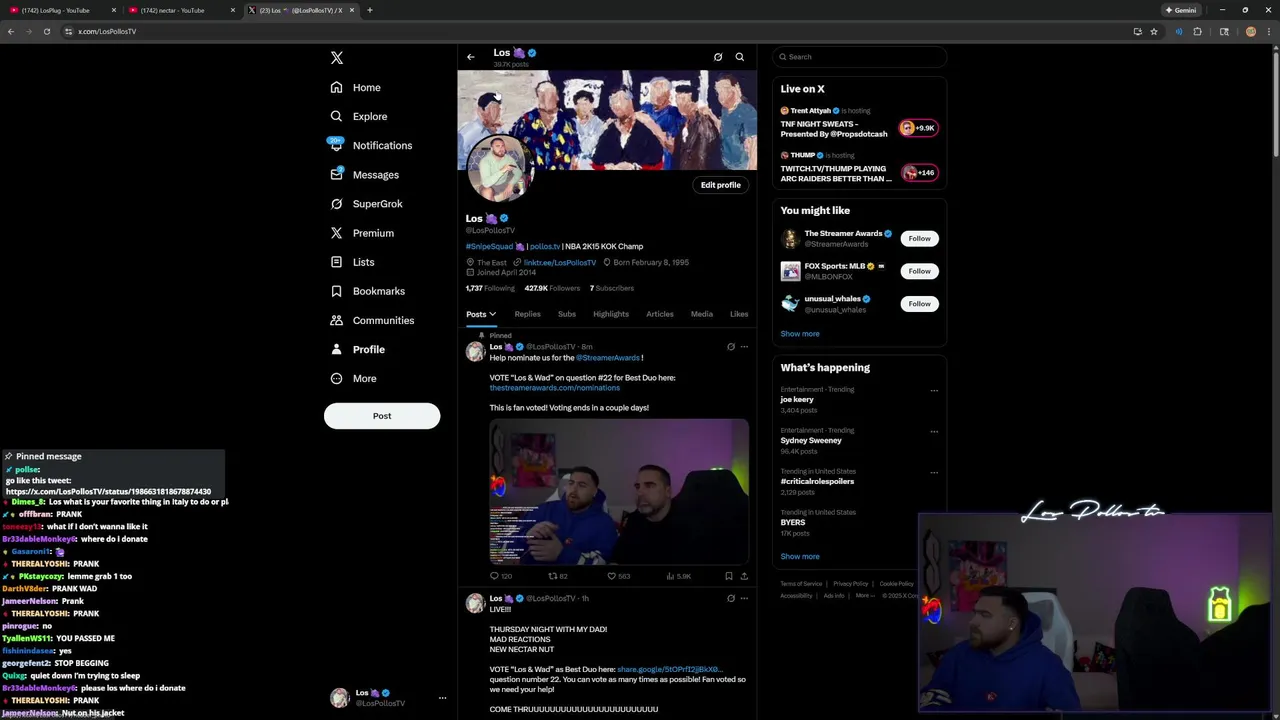The width and height of the screenshot is (1280, 720).
Task: Click inside the X Search field
Action: click(x=860, y=57)
